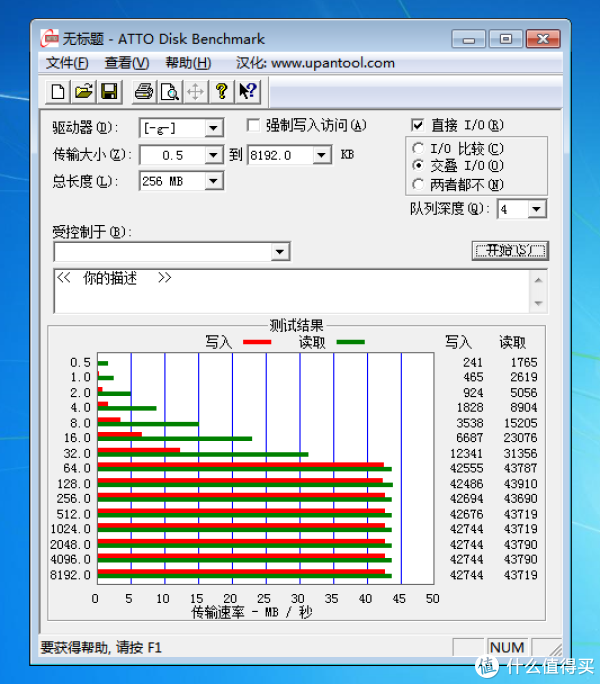Enable the force write access checkbox
This screenshot has height=684, width=600.
(253, 125)
